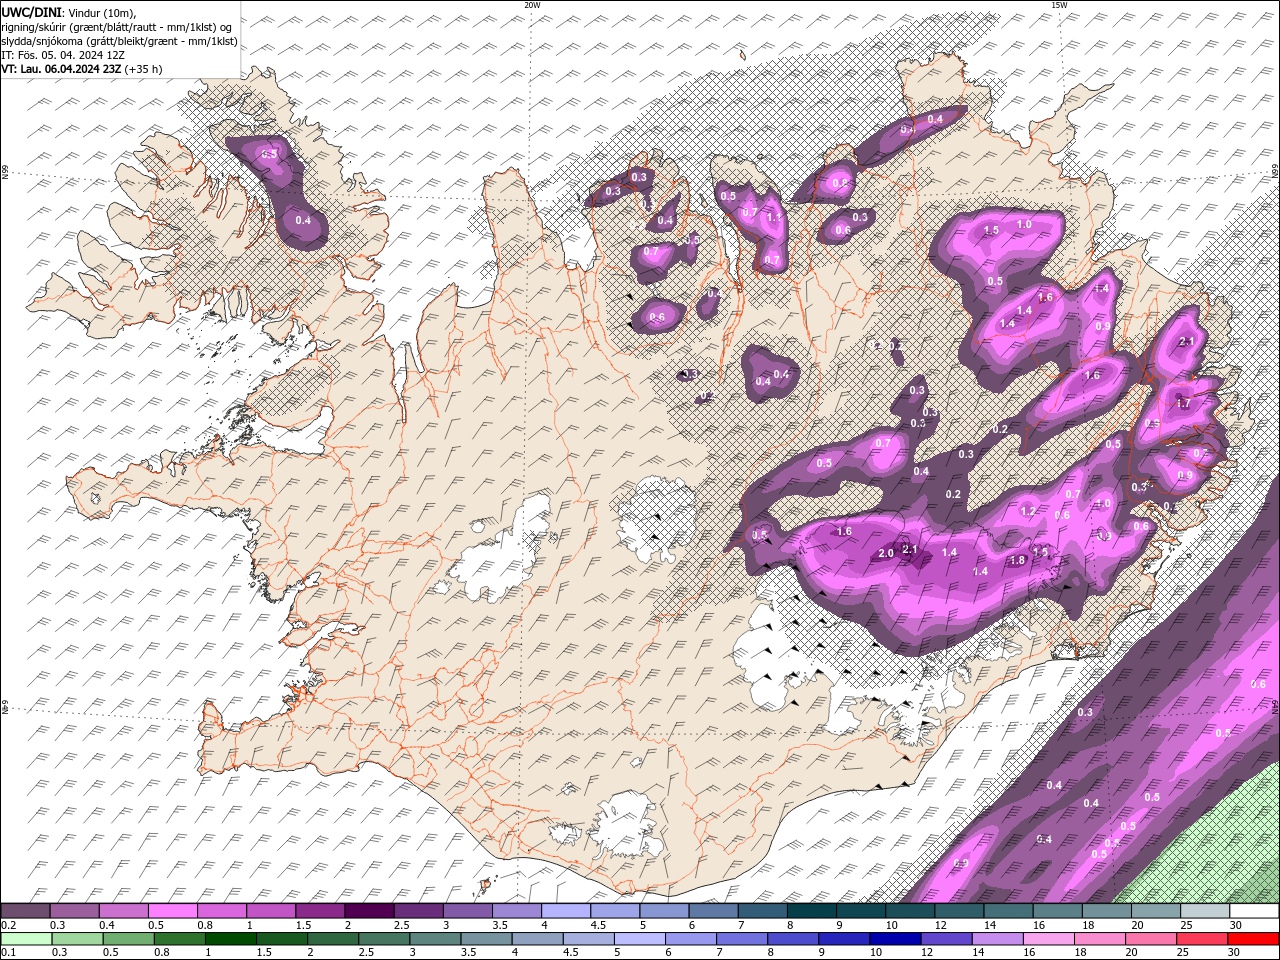Click the '1.8' precipitation value on the map

1017,561
